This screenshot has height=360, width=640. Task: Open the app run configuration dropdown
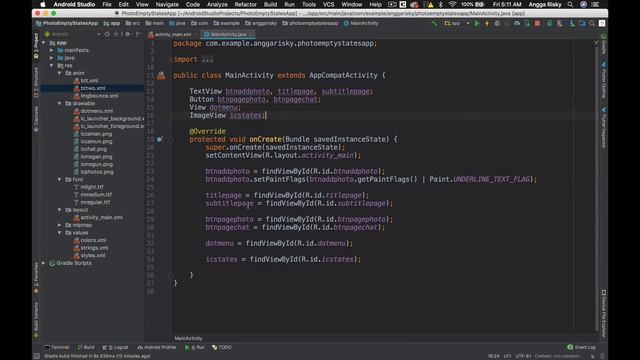(x=457, y=24)
